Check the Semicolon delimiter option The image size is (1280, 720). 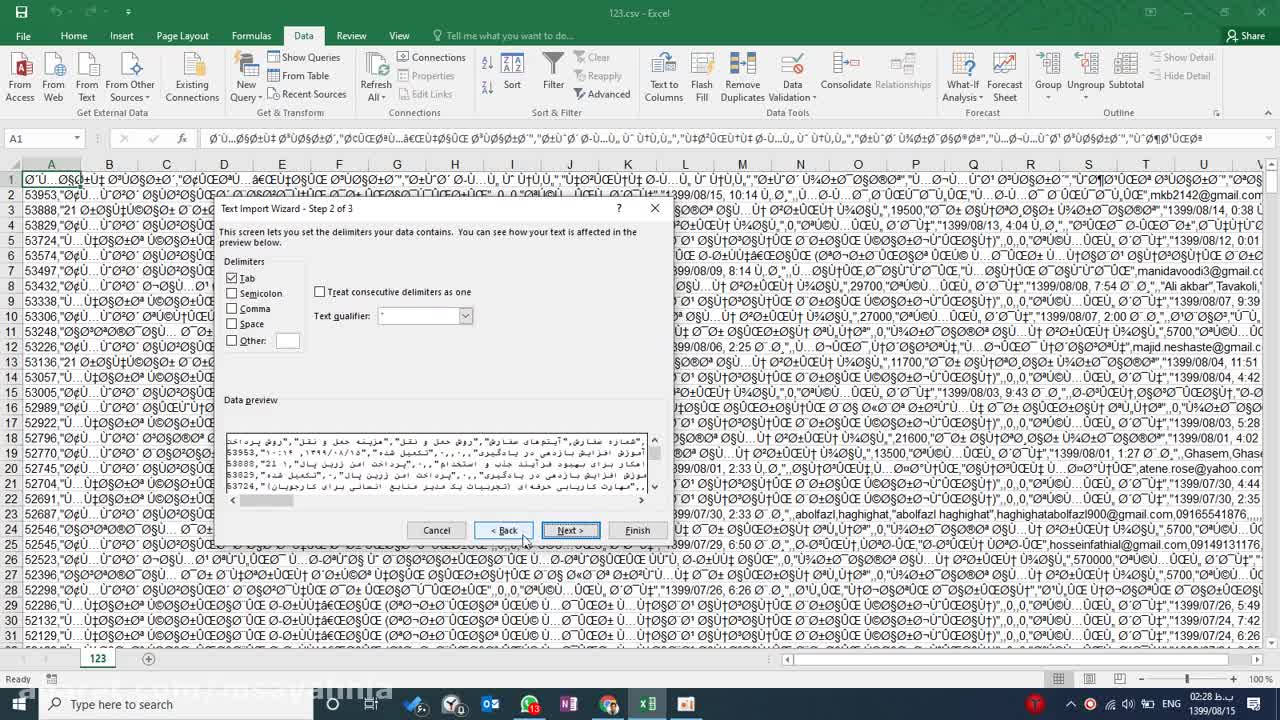click(x=232, y=294)
